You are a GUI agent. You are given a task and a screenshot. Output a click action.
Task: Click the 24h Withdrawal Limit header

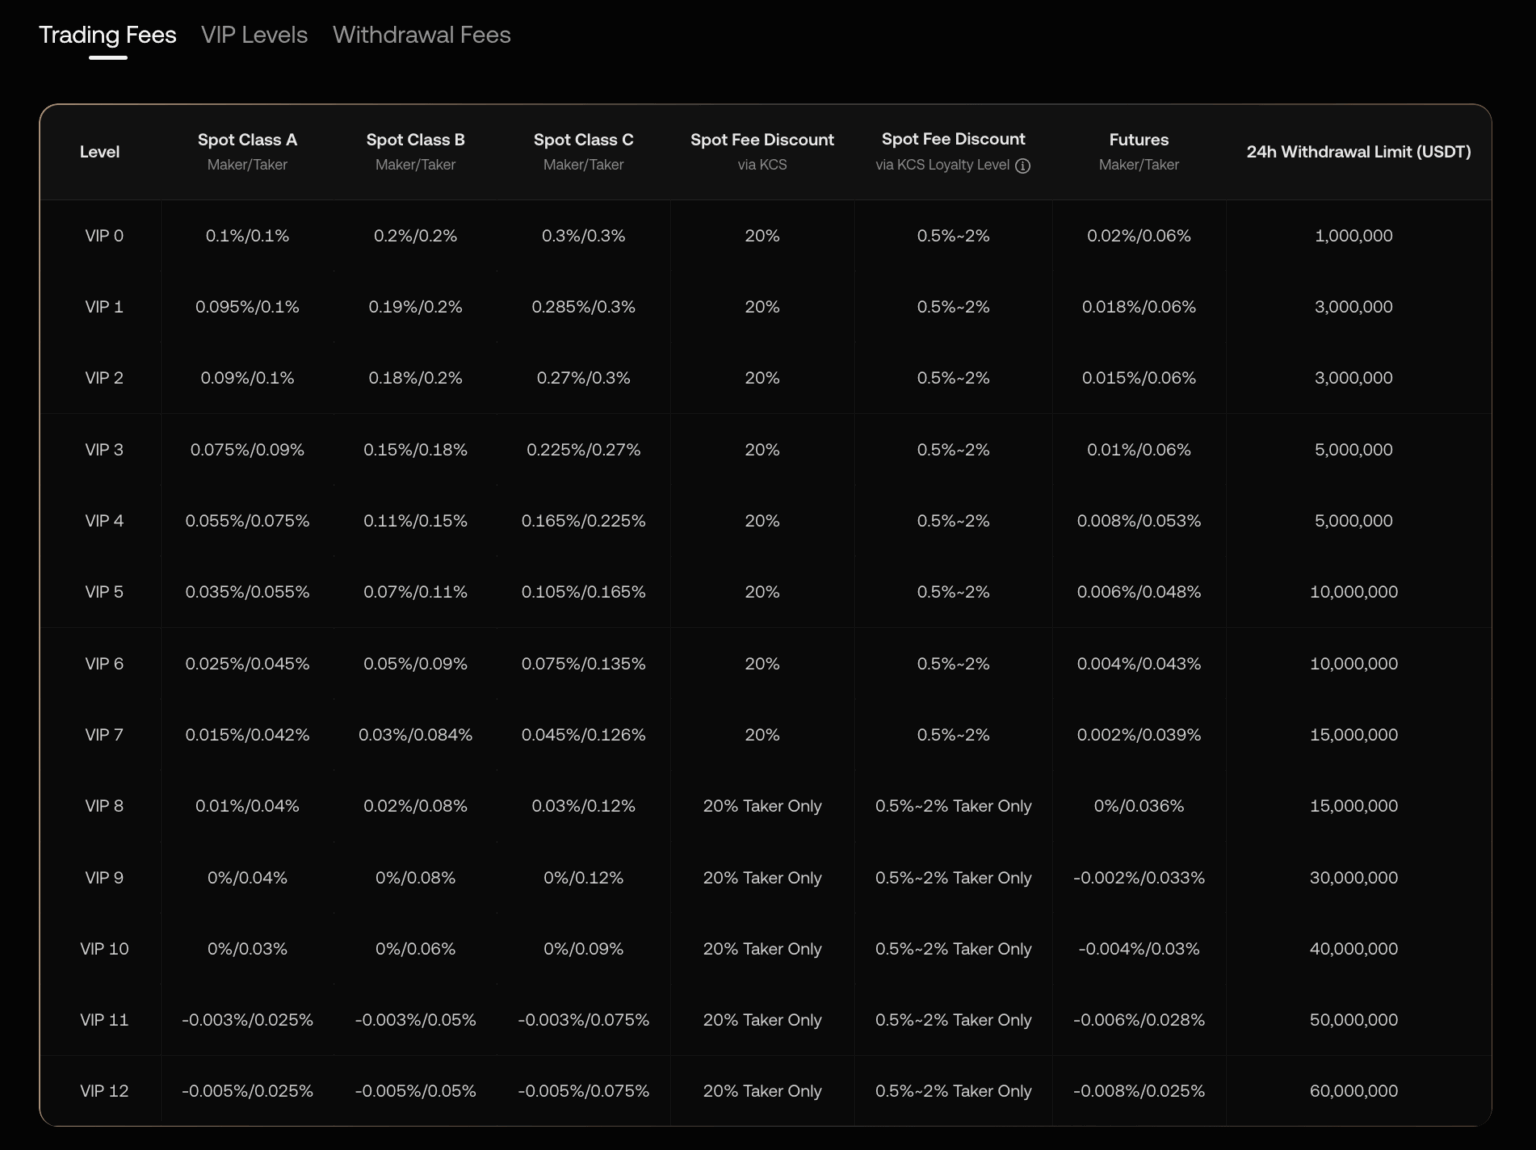[x=1358, y=152]
